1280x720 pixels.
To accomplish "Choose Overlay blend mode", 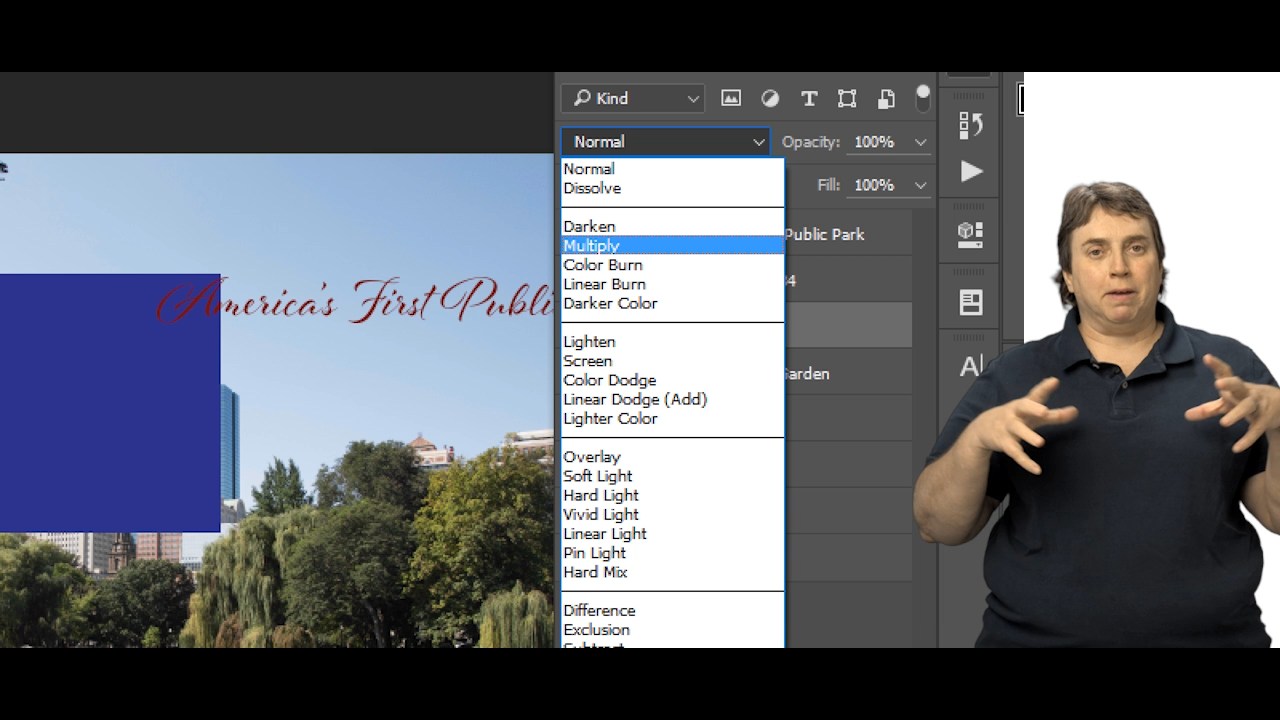I will (x=672, y=457).
